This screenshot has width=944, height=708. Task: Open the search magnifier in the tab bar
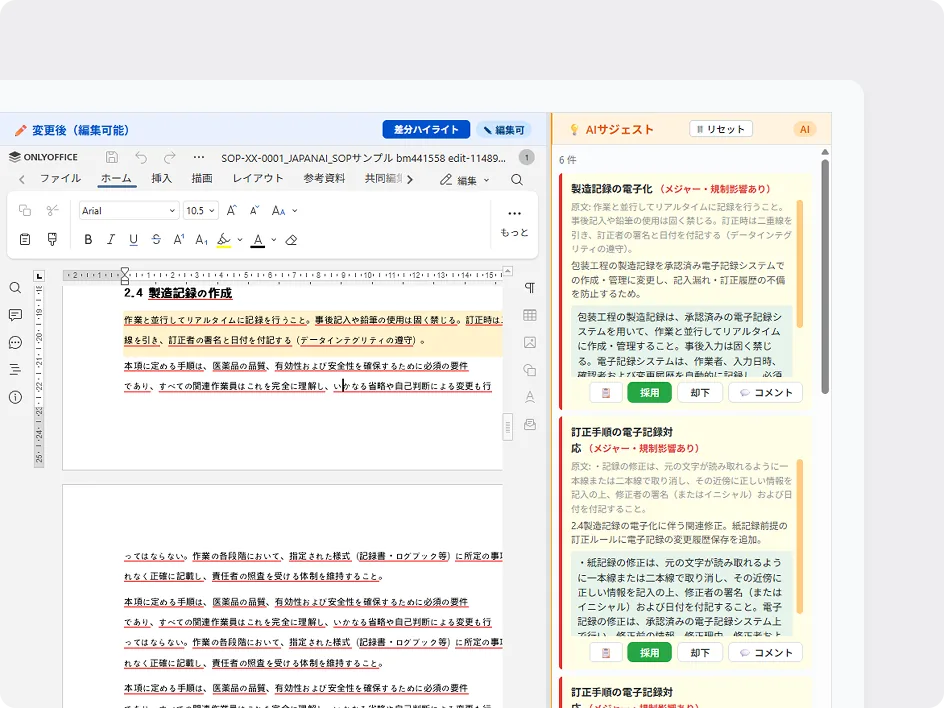tap(517, 179)
